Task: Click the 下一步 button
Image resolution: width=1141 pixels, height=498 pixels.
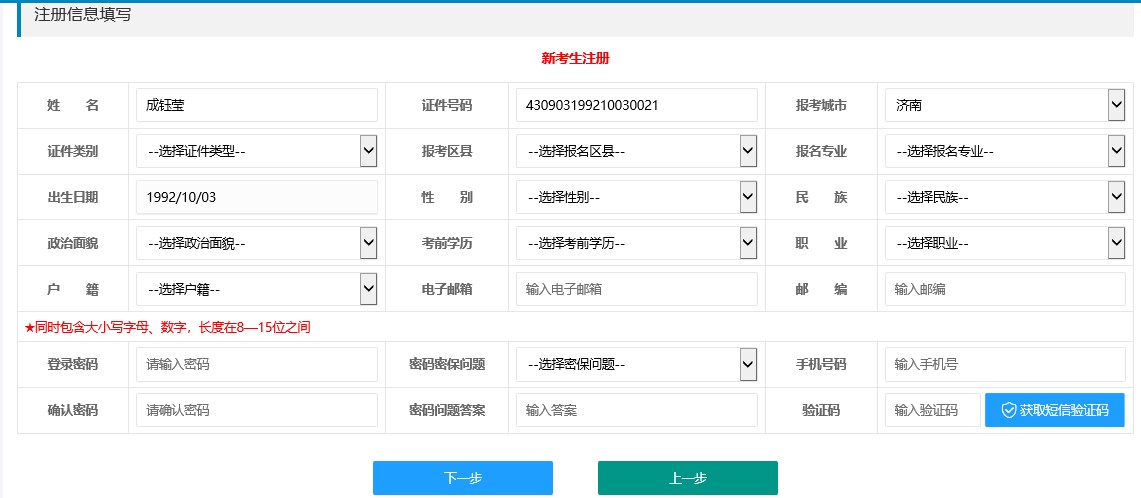Action: [462, 478]
